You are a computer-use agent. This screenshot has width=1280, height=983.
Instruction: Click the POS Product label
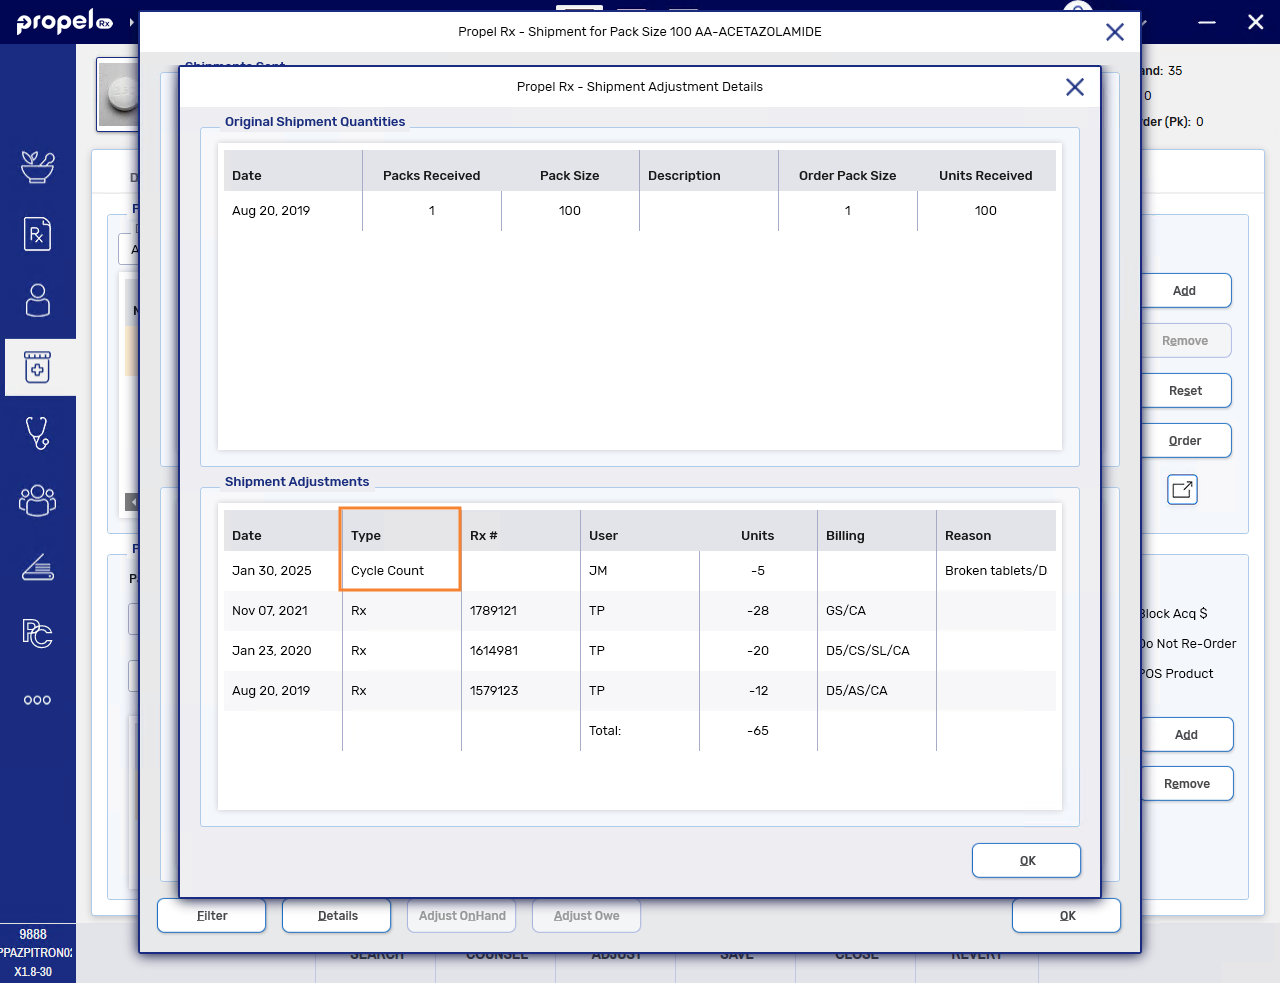pos(1178,673)
